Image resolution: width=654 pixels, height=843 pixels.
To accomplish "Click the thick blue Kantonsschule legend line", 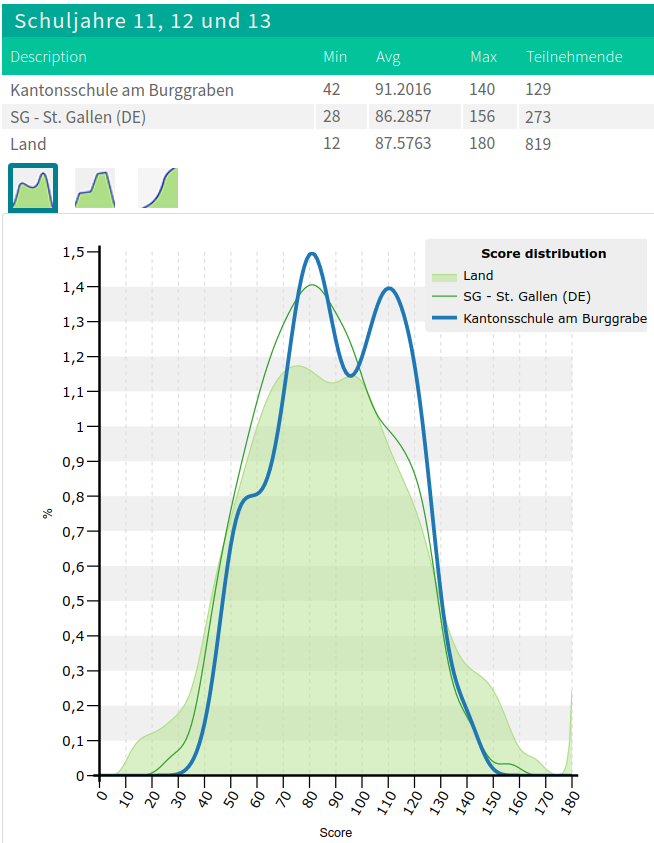I will pyautogui.click(x=444, y=319).
